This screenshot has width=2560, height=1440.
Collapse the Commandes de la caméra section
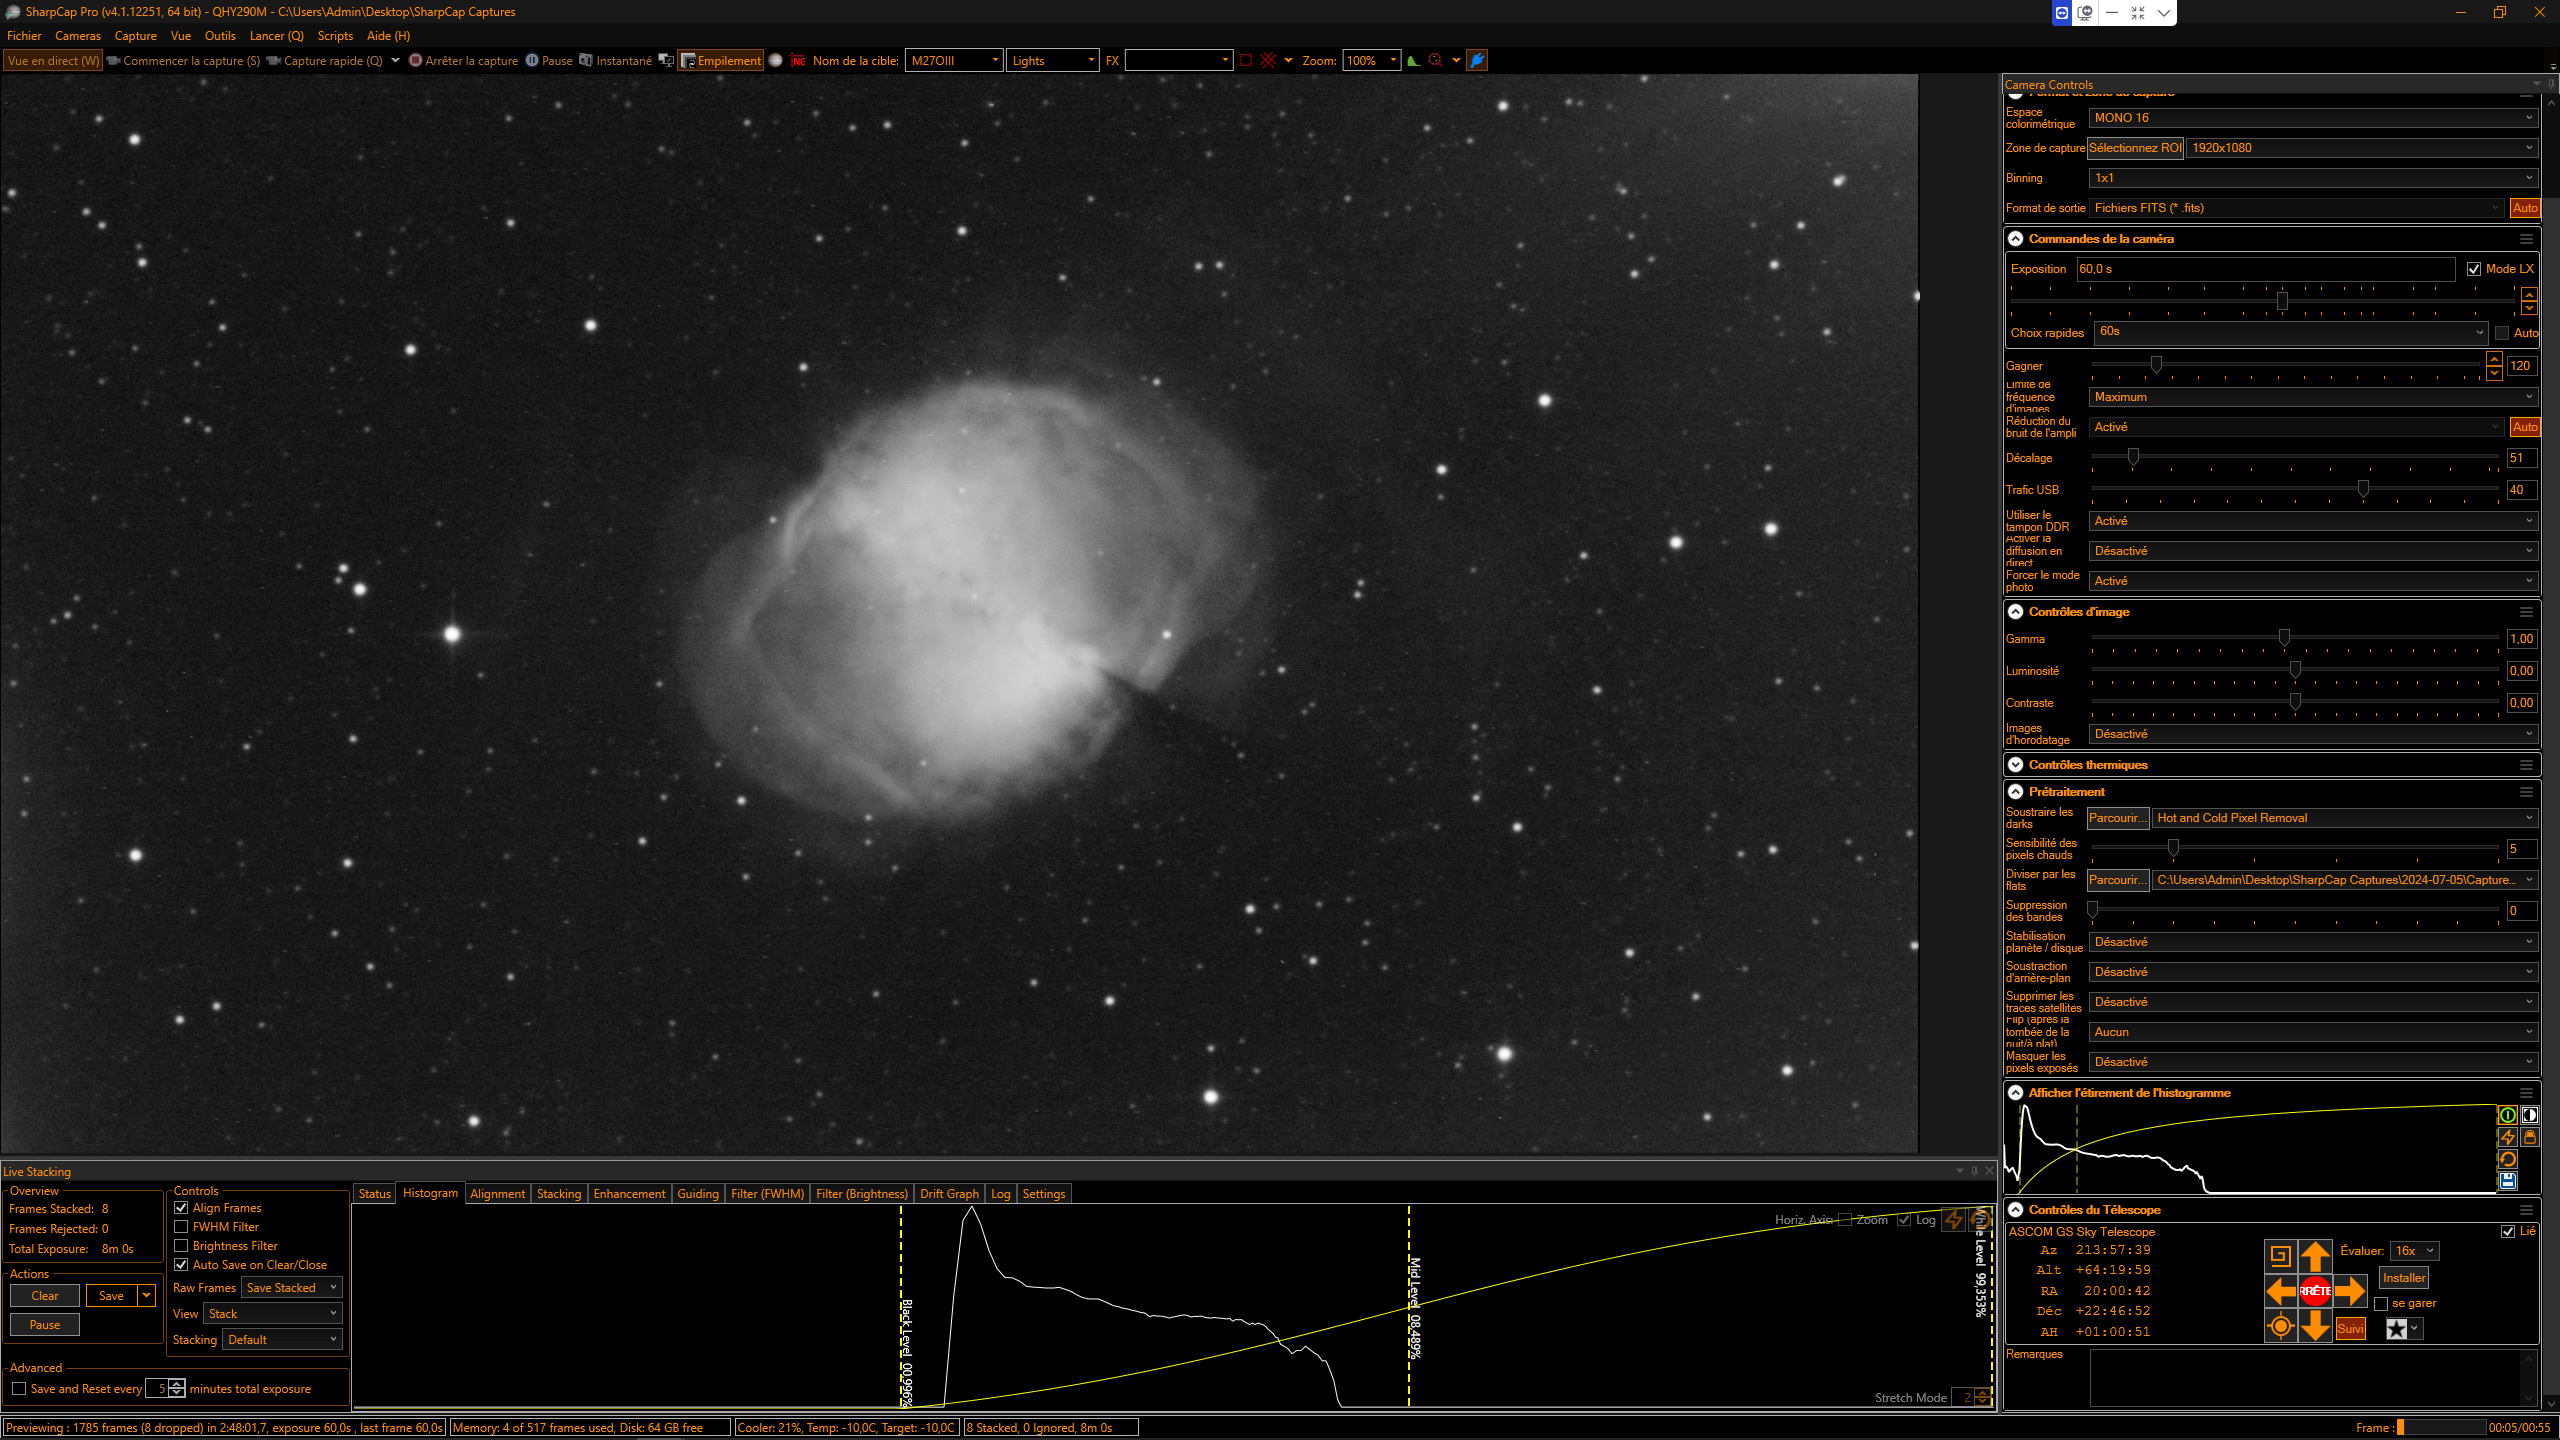click(2016, 239)
